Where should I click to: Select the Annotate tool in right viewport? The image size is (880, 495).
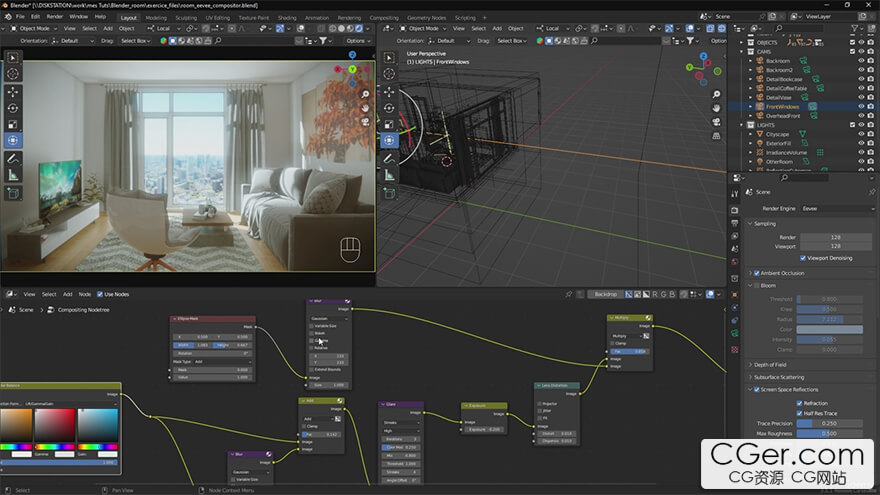(389, 159)
